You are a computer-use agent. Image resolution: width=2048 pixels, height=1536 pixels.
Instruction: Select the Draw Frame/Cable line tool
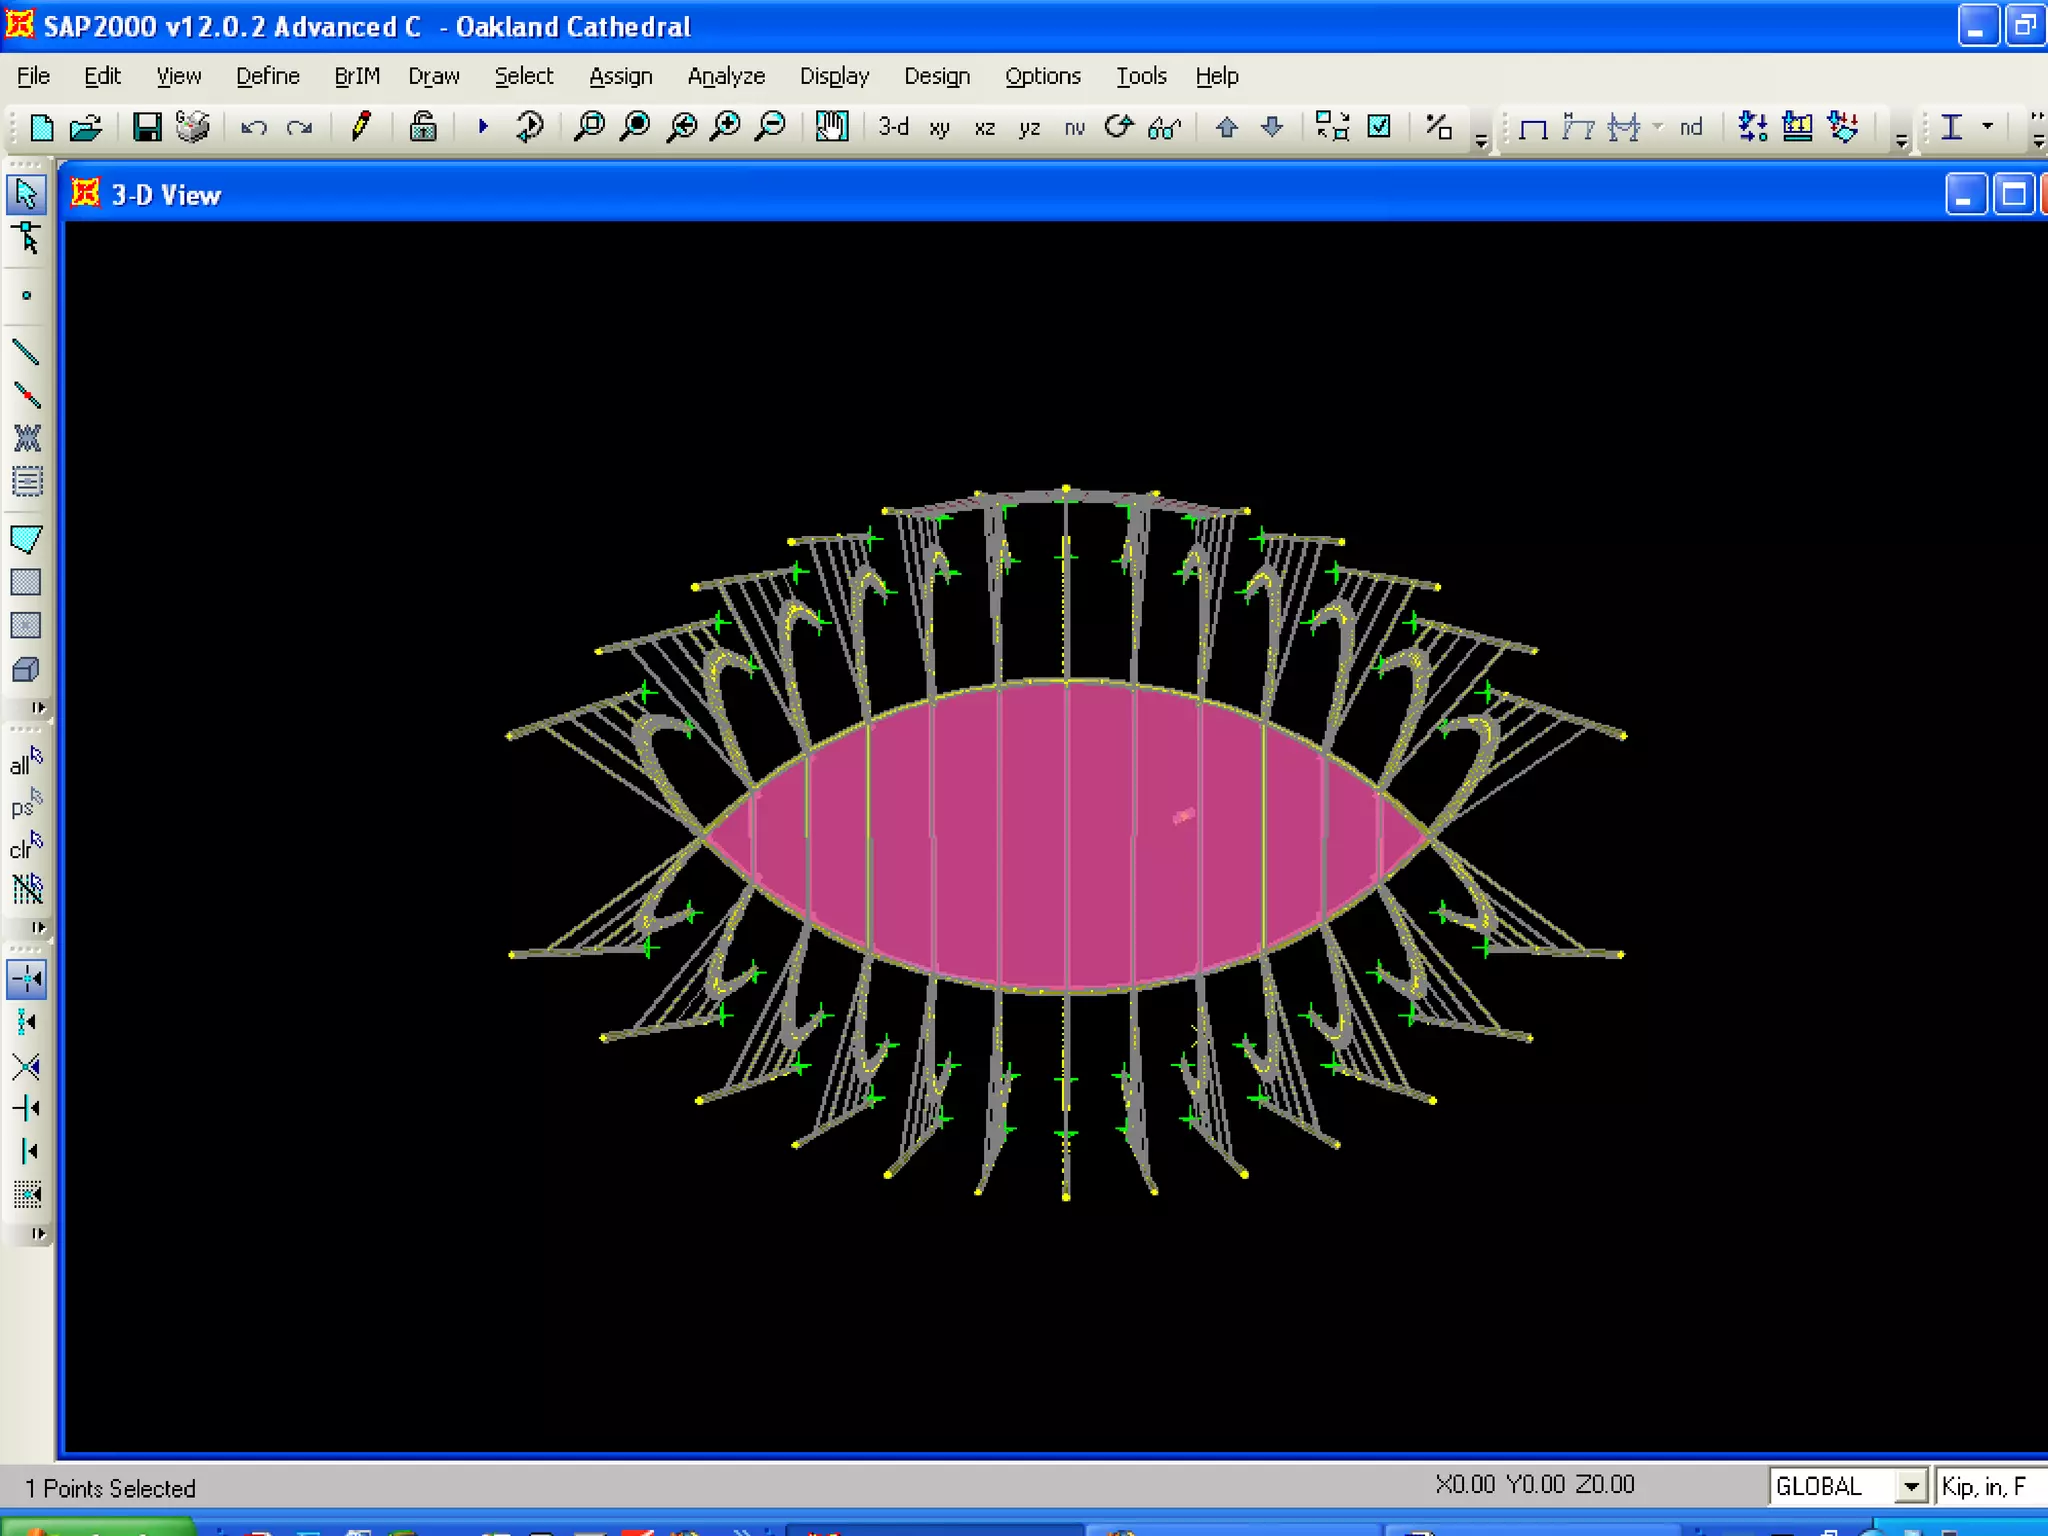click(26, 352)
